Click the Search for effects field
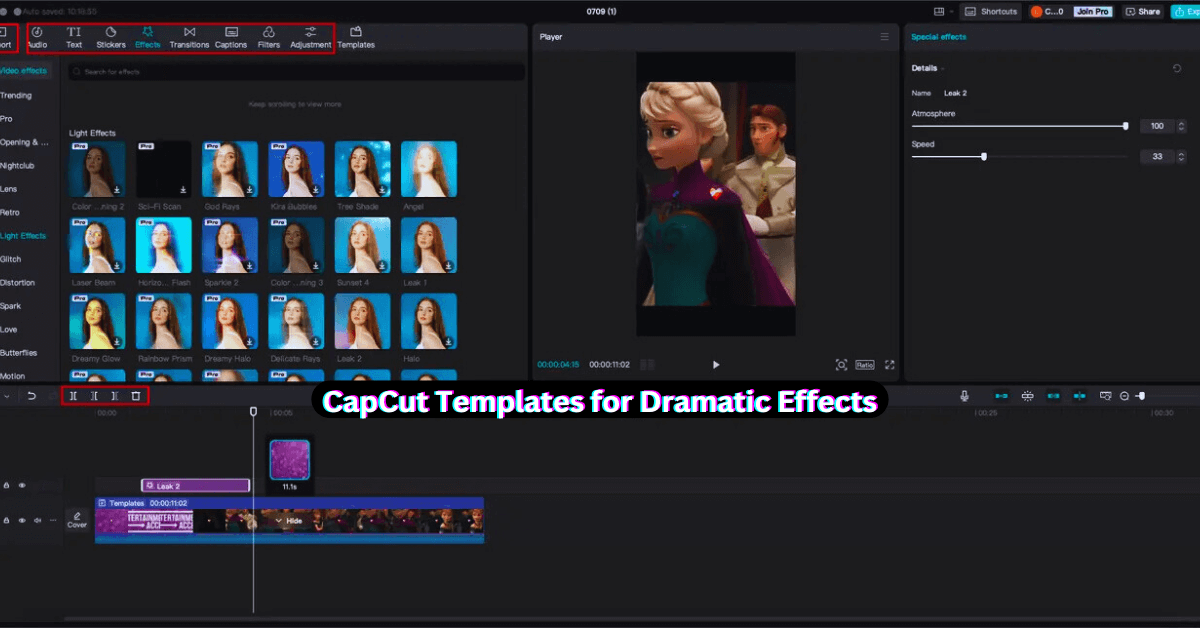The height and width of the screenshot is (628, 1200). pos(296,72)
